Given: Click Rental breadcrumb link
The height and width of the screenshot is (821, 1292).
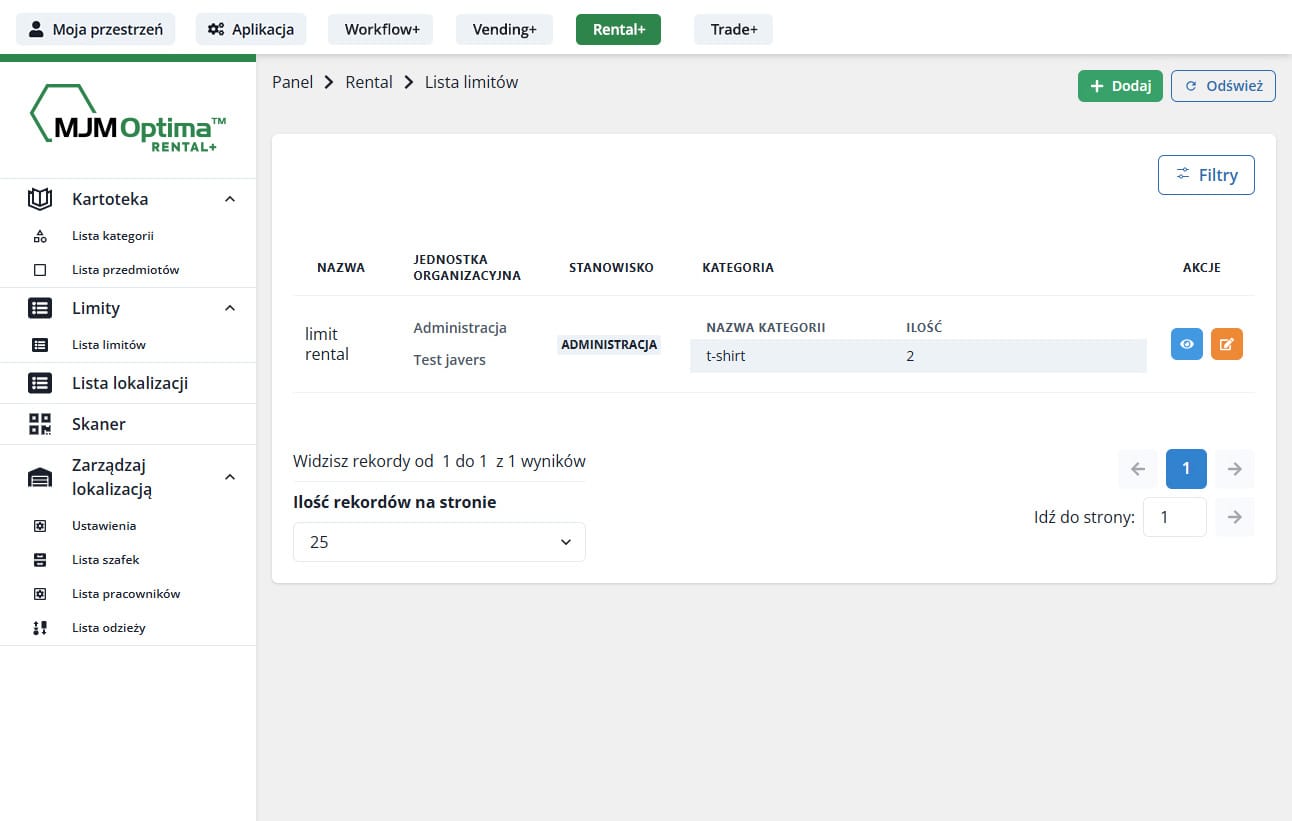Looking at the screenshot, I should 369,82.
